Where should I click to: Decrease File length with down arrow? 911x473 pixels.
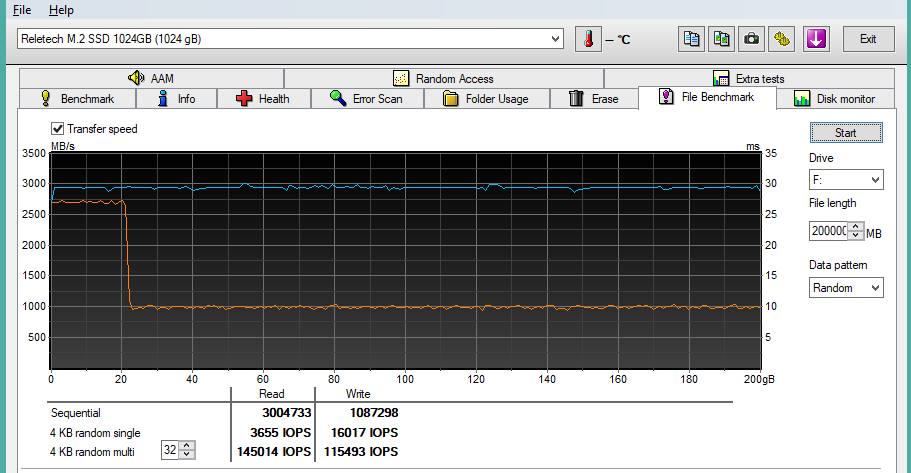(x=855, y=235)
